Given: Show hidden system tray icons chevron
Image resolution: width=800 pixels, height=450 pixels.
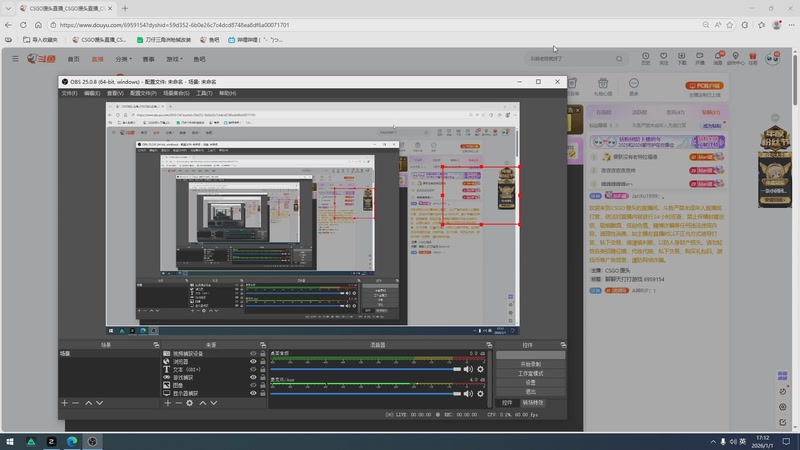Looking at the screenshot, I should (x=713, y=441).
